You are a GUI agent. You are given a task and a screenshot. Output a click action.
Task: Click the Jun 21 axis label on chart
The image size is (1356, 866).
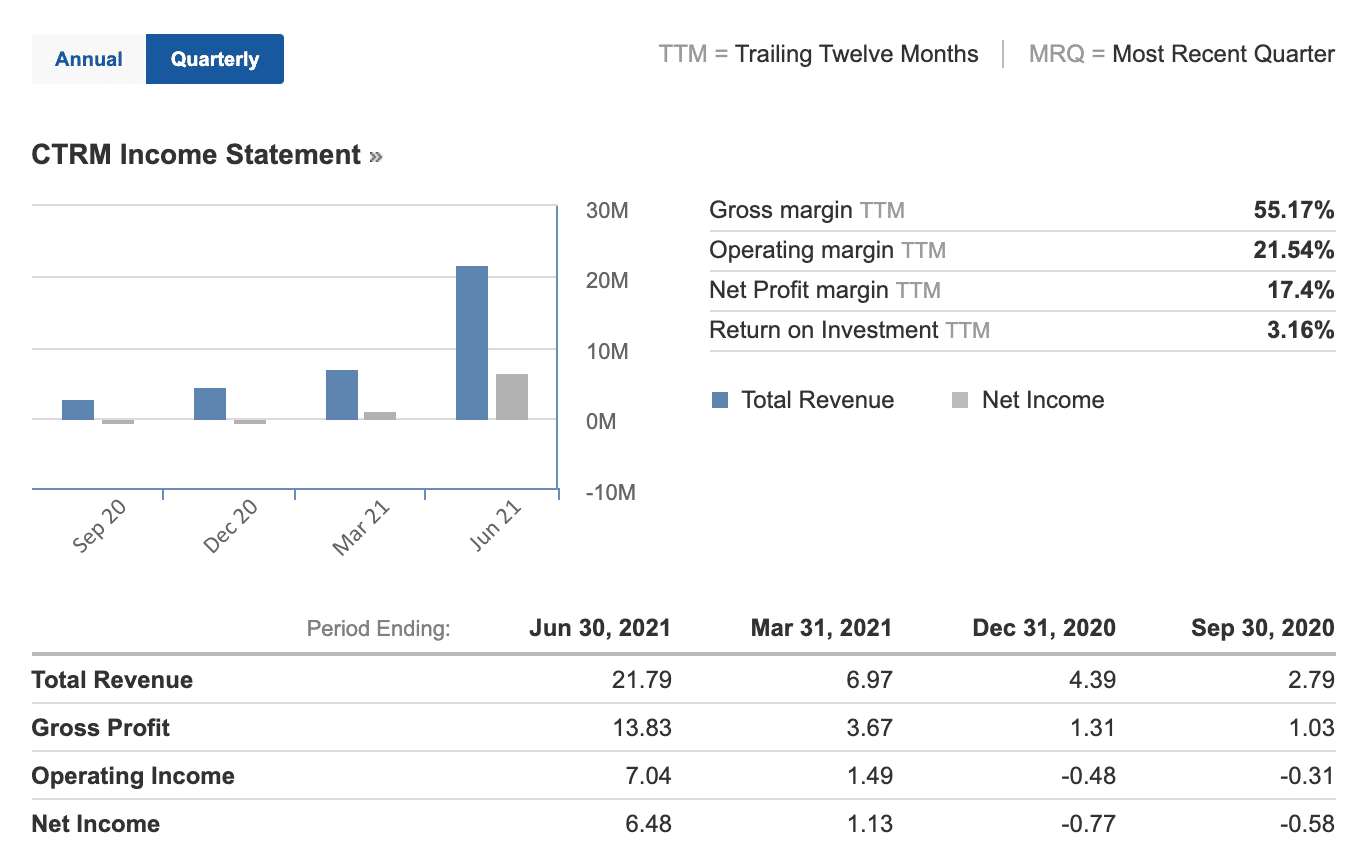[x=497, y=524]
